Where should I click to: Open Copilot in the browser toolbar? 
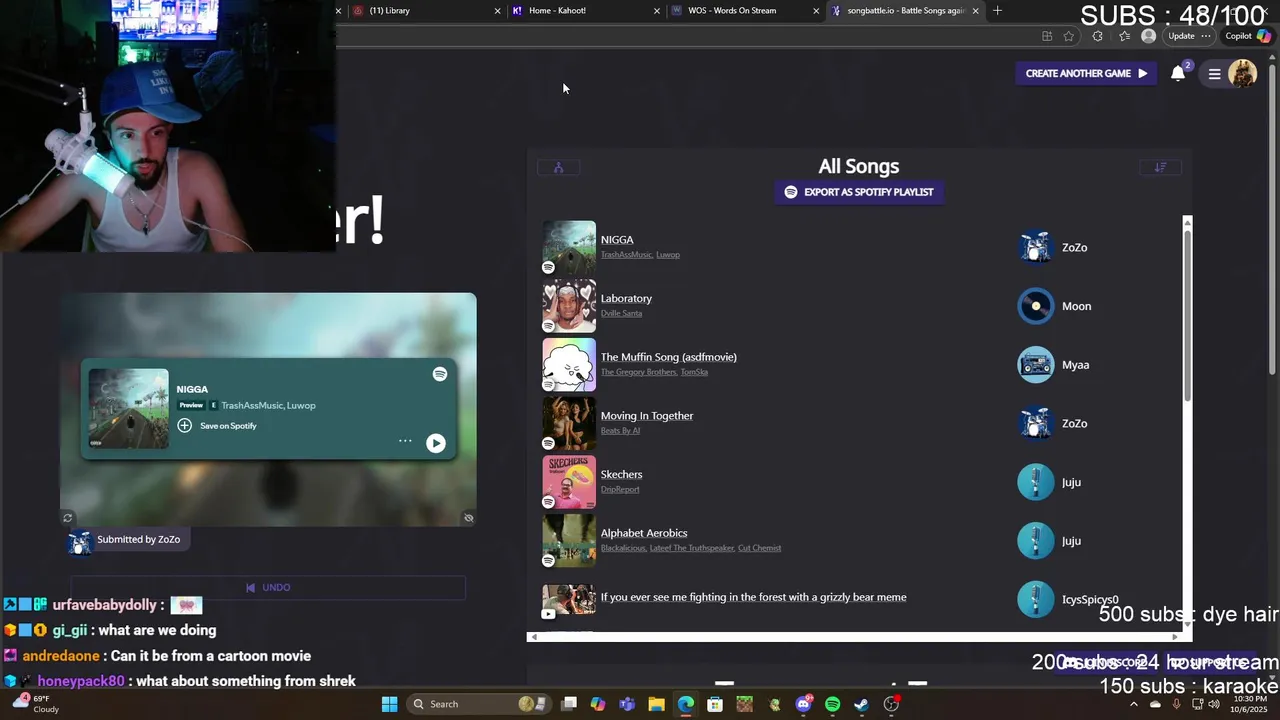click(x=1248, y=36)
